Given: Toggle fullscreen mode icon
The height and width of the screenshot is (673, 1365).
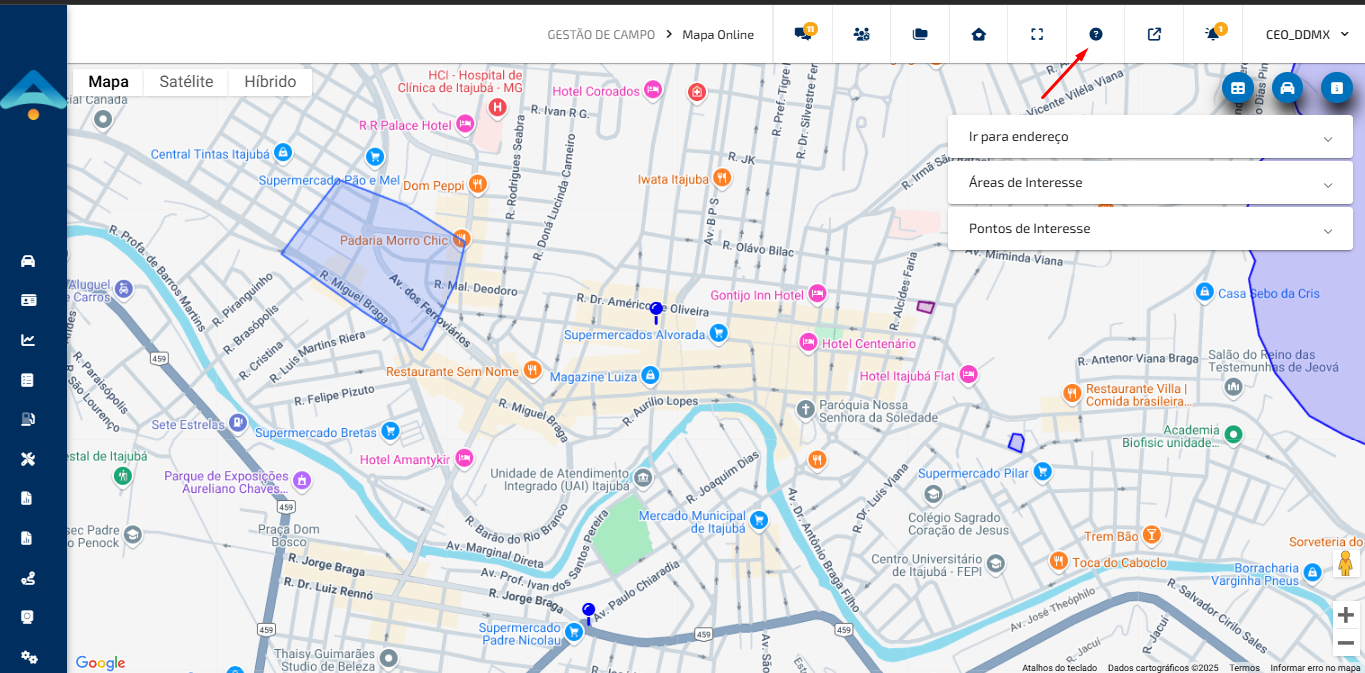Looking at the screenshot, I should coord(1037,34).
